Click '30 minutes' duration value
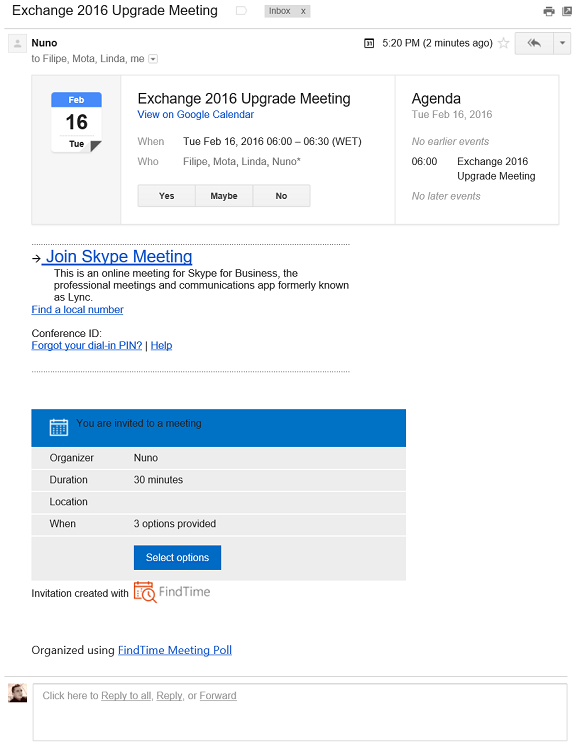 point(158,480)
